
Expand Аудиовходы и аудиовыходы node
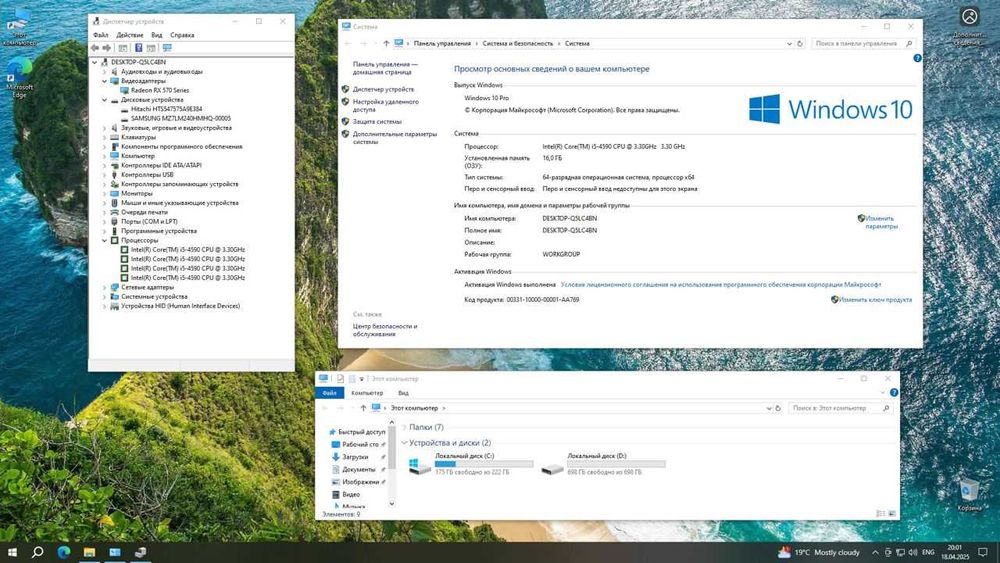(x=105, y=72)
